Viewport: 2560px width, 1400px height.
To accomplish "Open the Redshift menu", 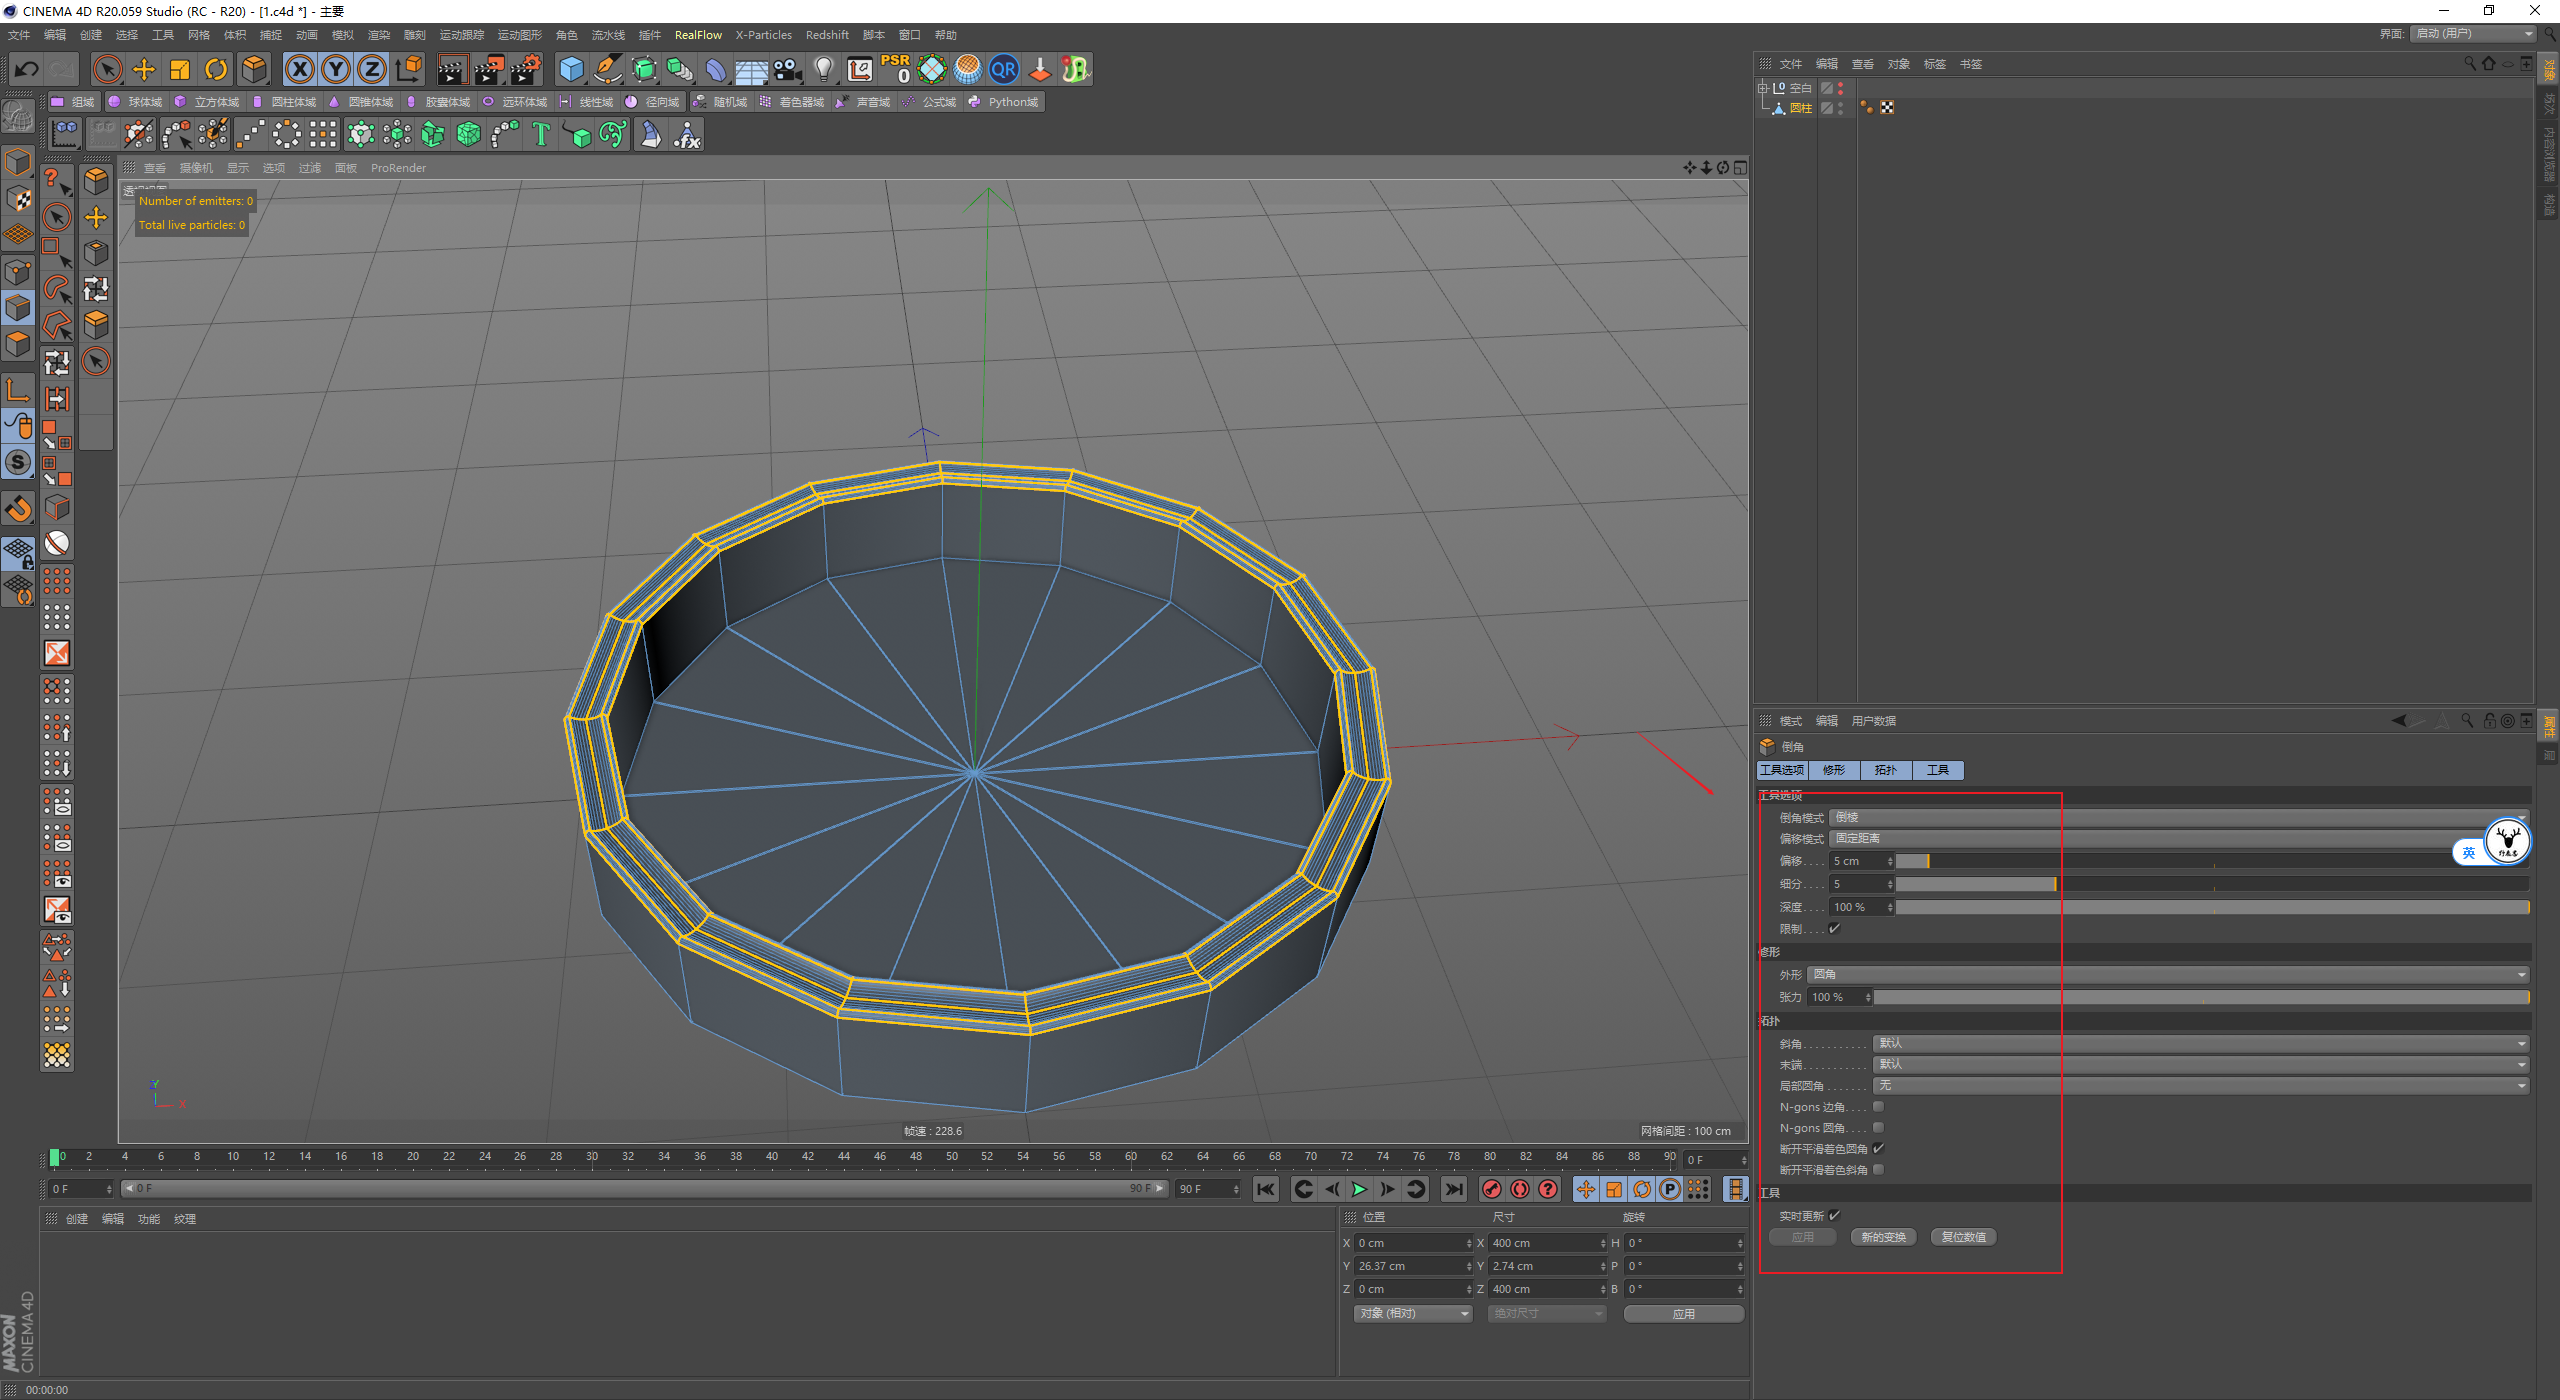I will coord(827,35).
